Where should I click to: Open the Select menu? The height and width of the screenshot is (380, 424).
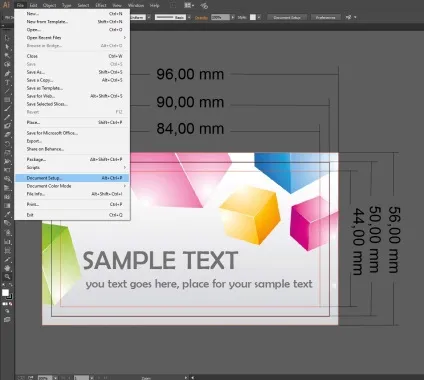83,5
